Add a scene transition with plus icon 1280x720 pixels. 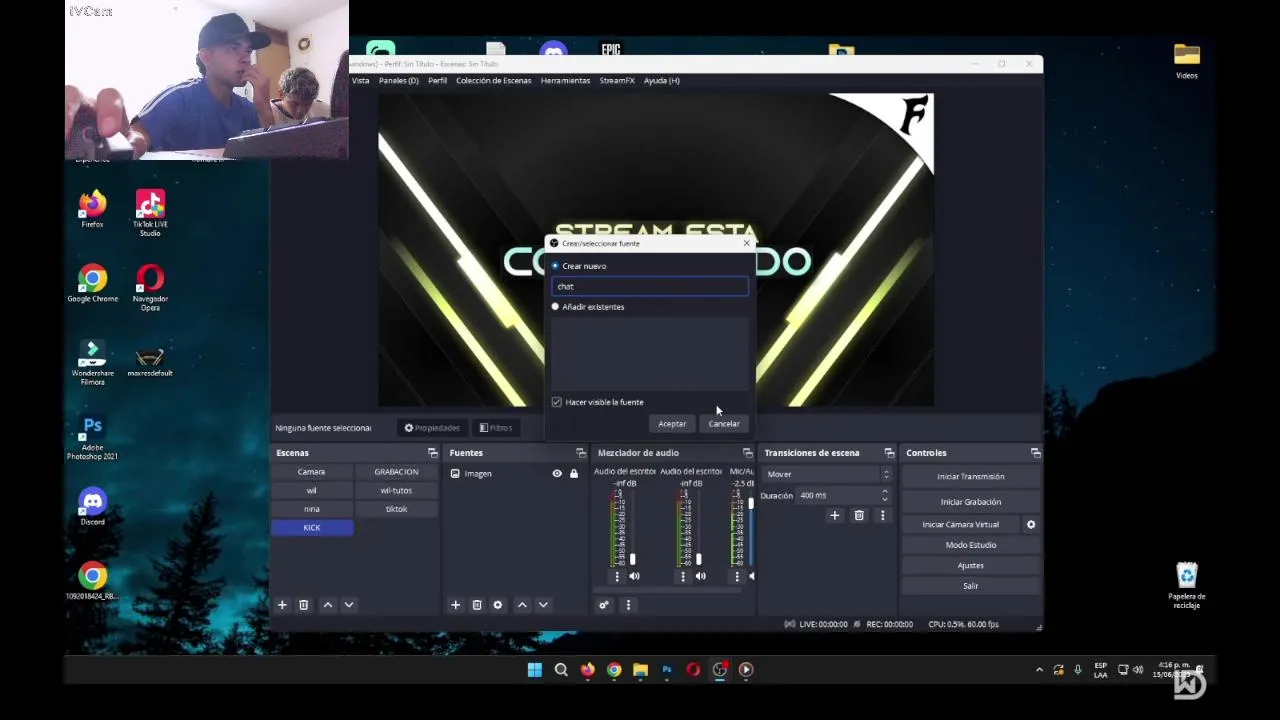coord(835,515)
